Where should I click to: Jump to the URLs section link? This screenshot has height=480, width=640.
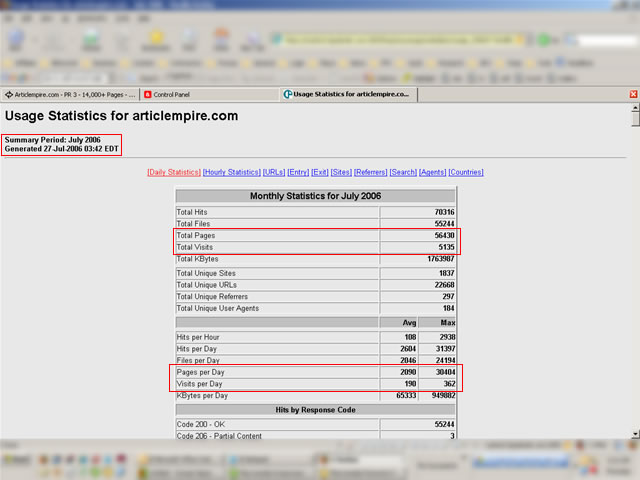coord(273,172)
